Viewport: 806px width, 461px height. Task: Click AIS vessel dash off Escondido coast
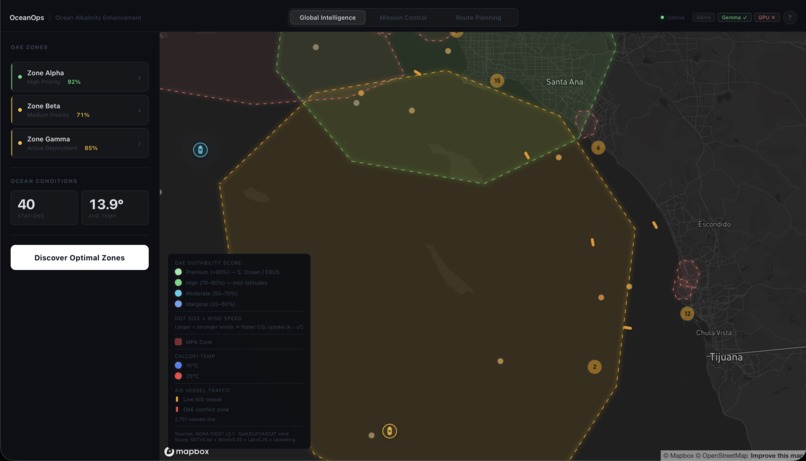click(655, 225)
